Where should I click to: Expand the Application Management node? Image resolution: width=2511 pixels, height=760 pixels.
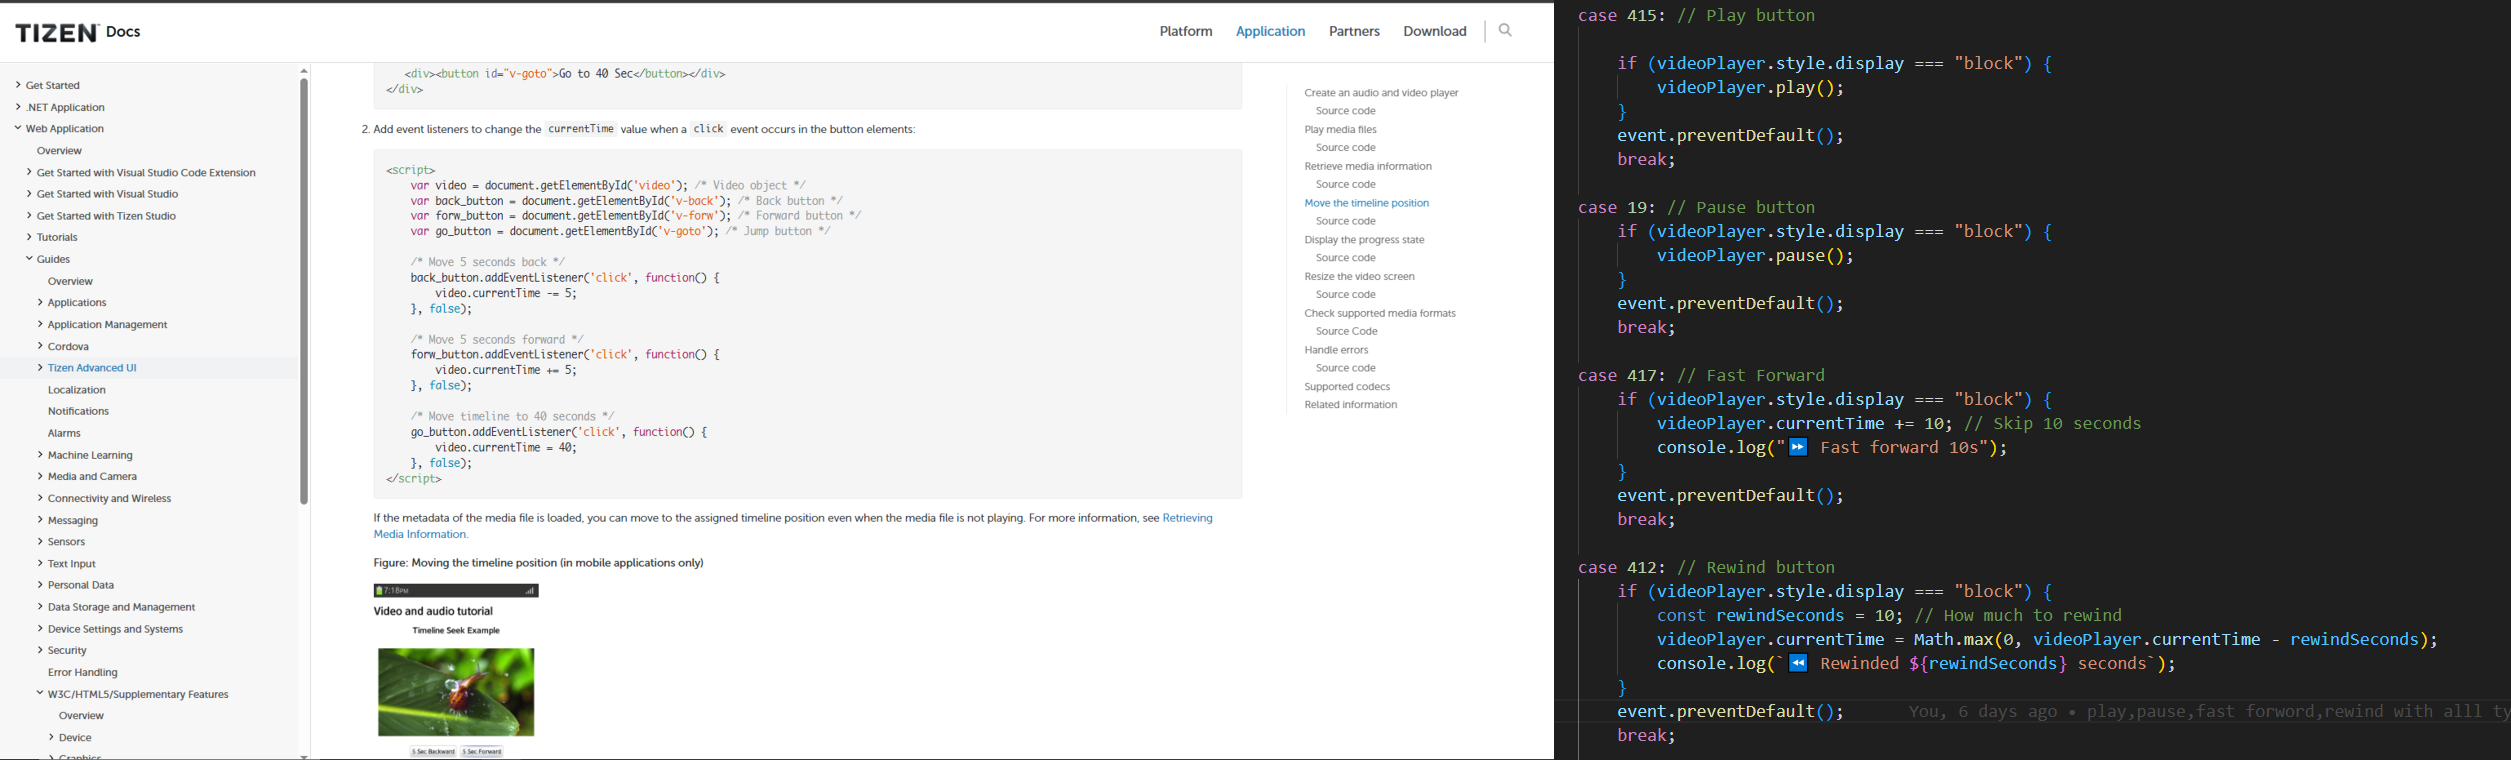[x=40, y=324]
